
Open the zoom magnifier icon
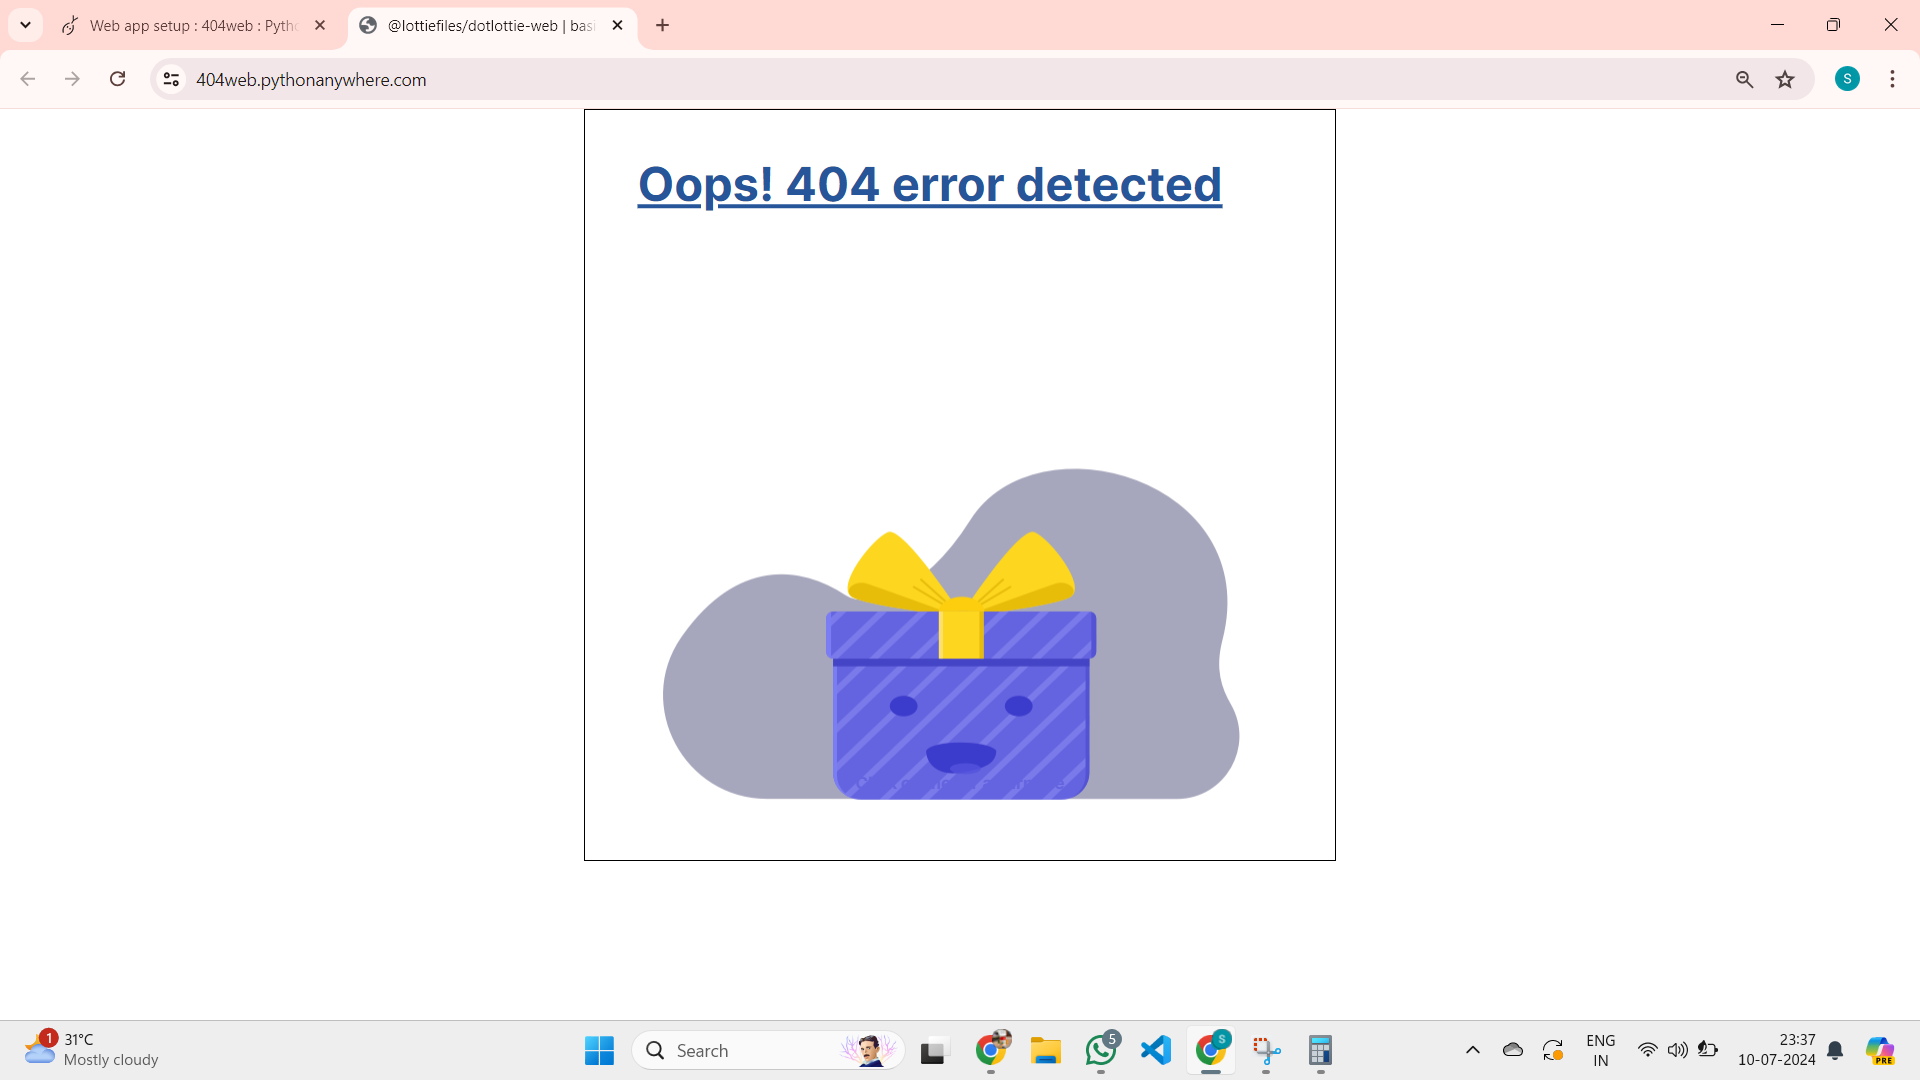1744,79
